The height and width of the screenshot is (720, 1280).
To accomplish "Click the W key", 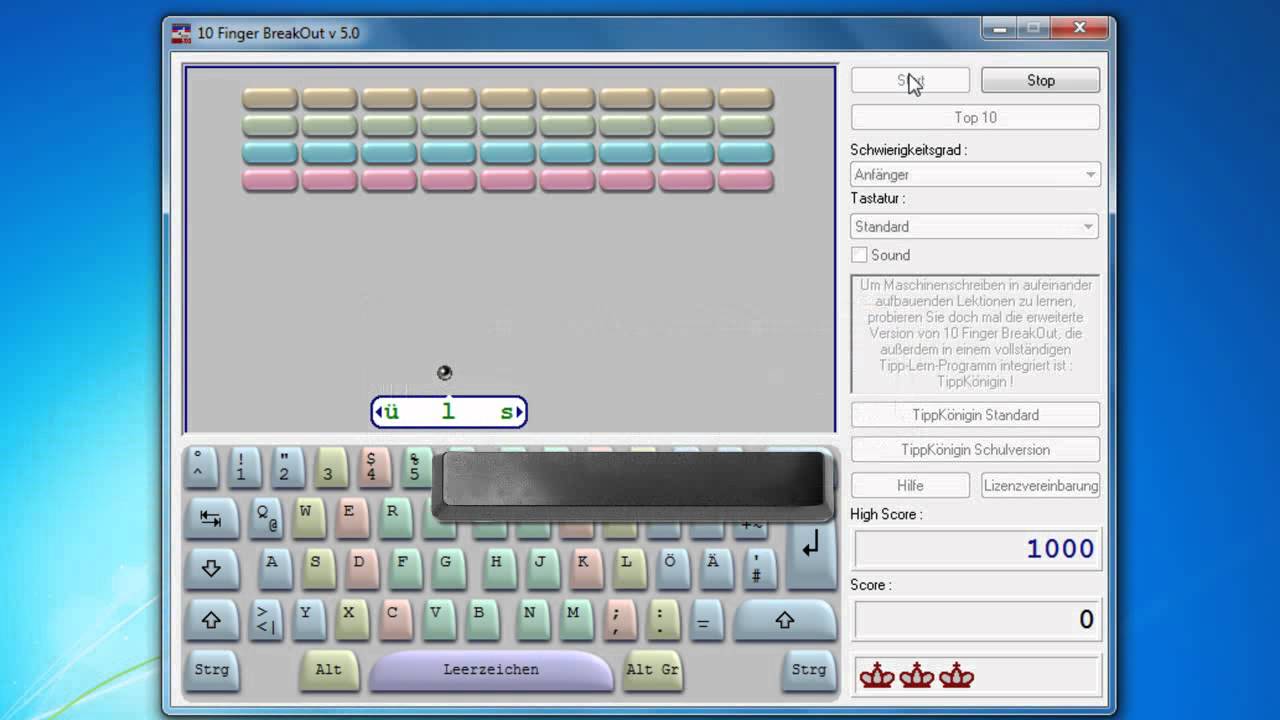I will click(x=308, y=518).
